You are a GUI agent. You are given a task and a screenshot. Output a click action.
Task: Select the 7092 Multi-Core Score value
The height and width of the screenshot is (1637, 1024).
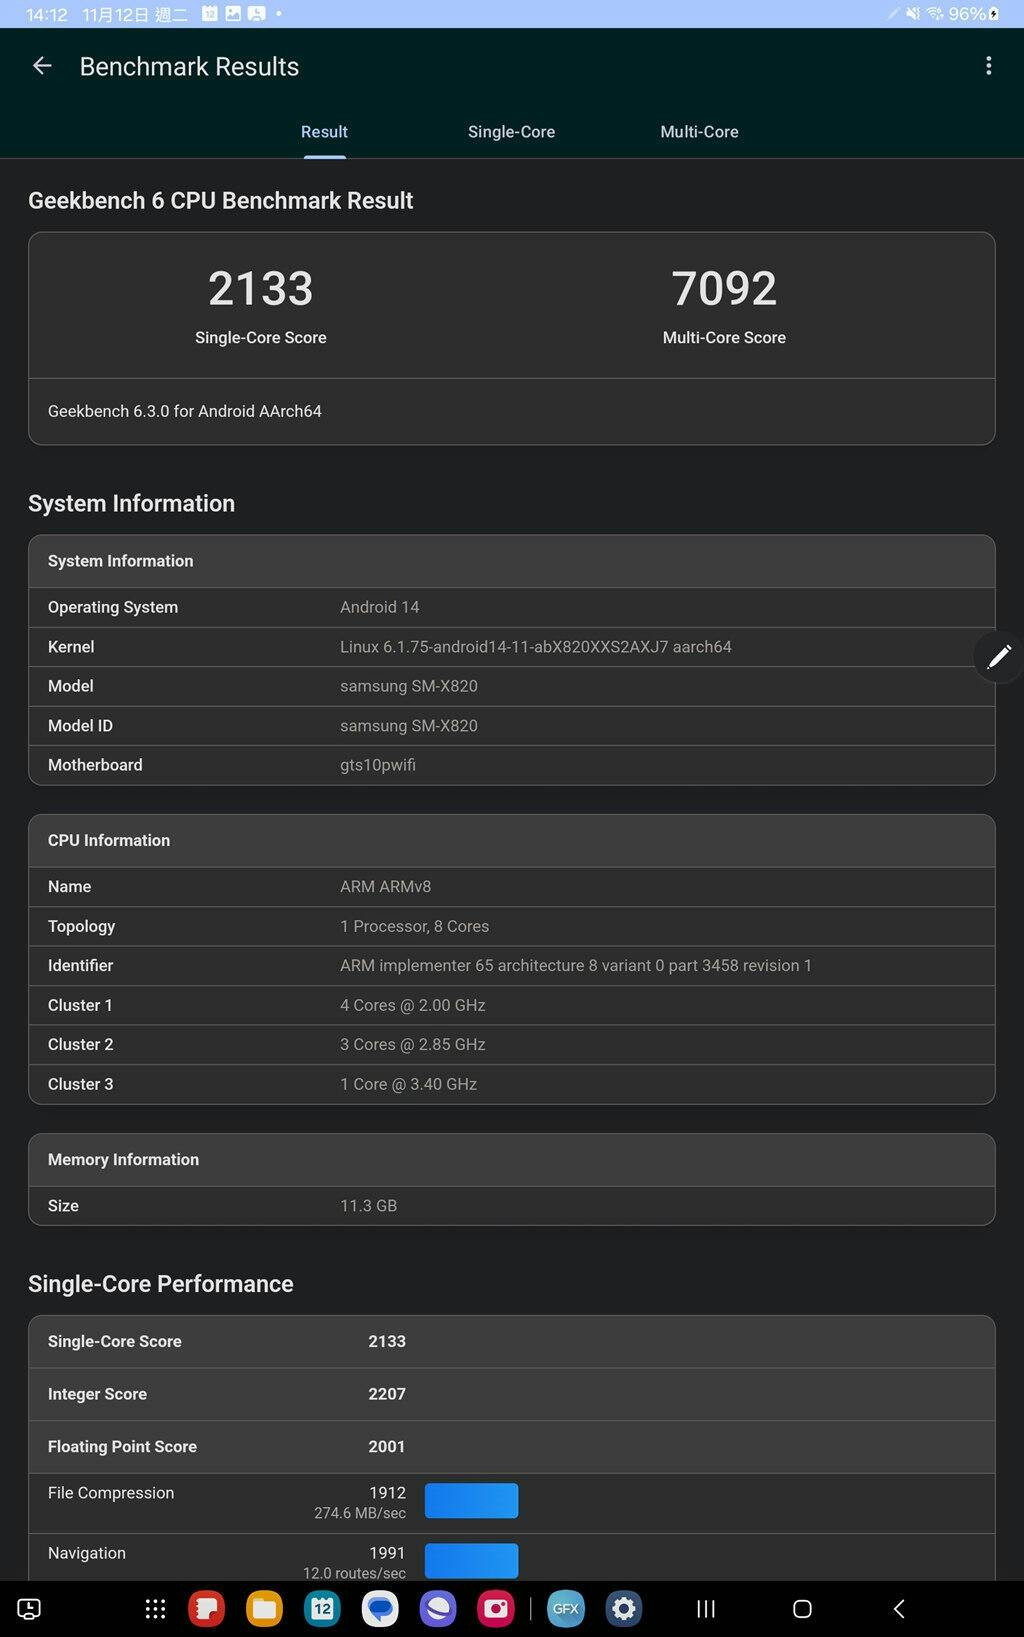pyautogui.click(x=724, y=289)
